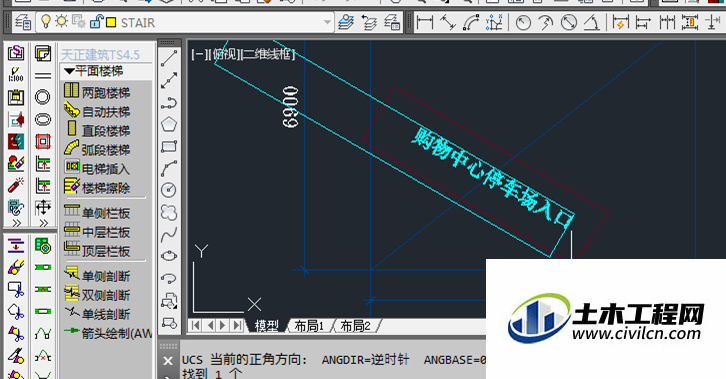Toggle the padlock for STAIR layer

pos(95,21)
